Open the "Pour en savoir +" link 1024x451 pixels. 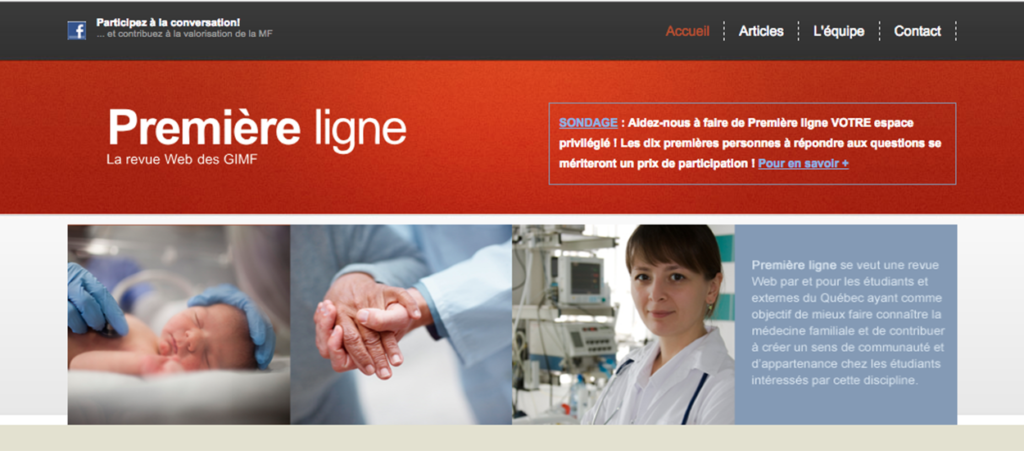point(803,164)
